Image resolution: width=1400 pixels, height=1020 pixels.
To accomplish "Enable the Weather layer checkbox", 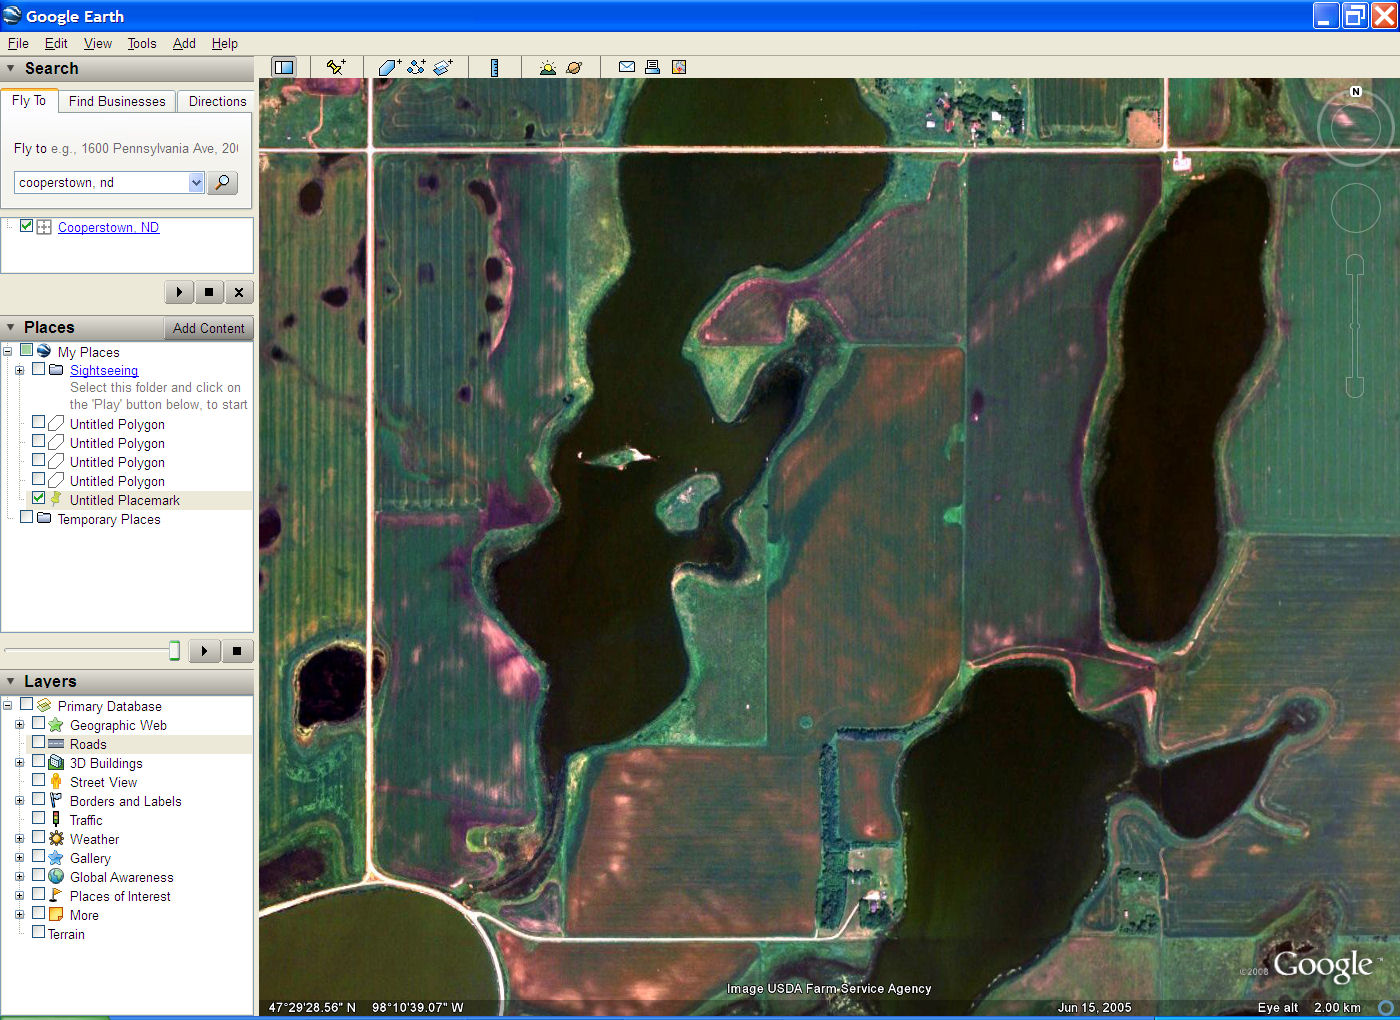I will coord(39,837).
